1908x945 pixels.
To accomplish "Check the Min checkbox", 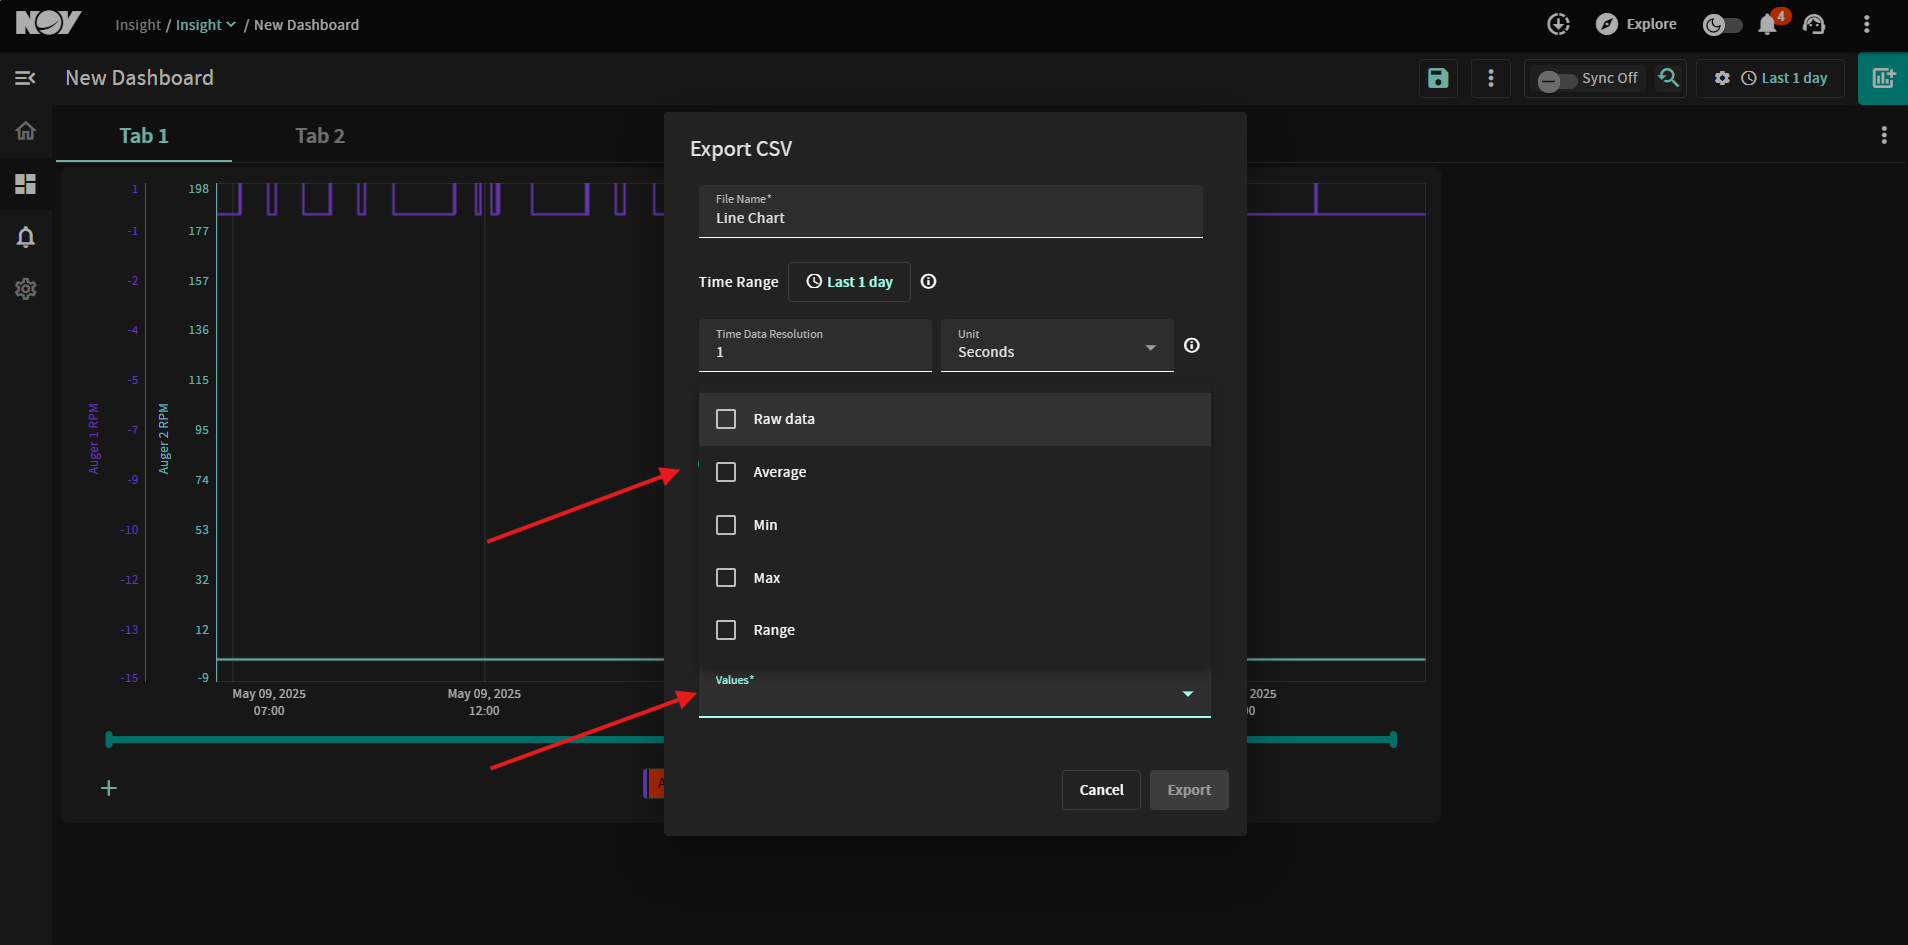I will (726, 525).
